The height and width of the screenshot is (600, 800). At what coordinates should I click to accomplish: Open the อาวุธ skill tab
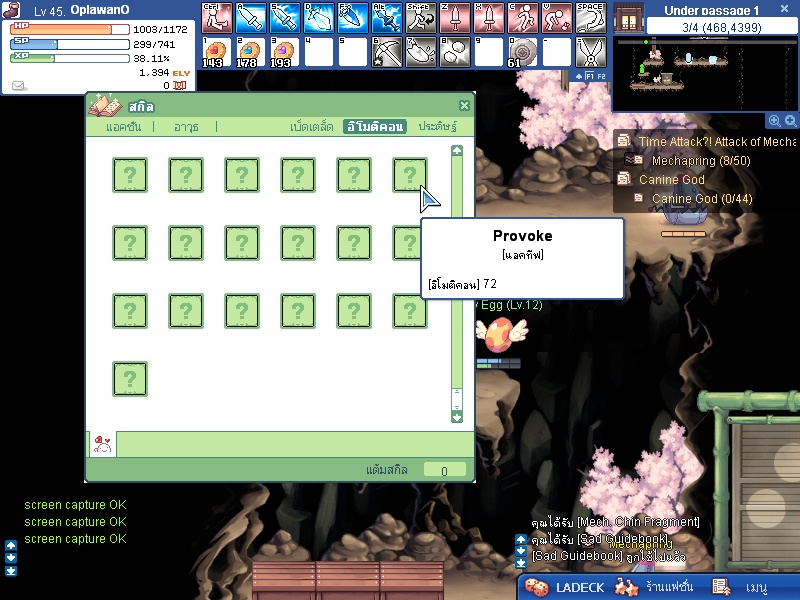(186, 126)
